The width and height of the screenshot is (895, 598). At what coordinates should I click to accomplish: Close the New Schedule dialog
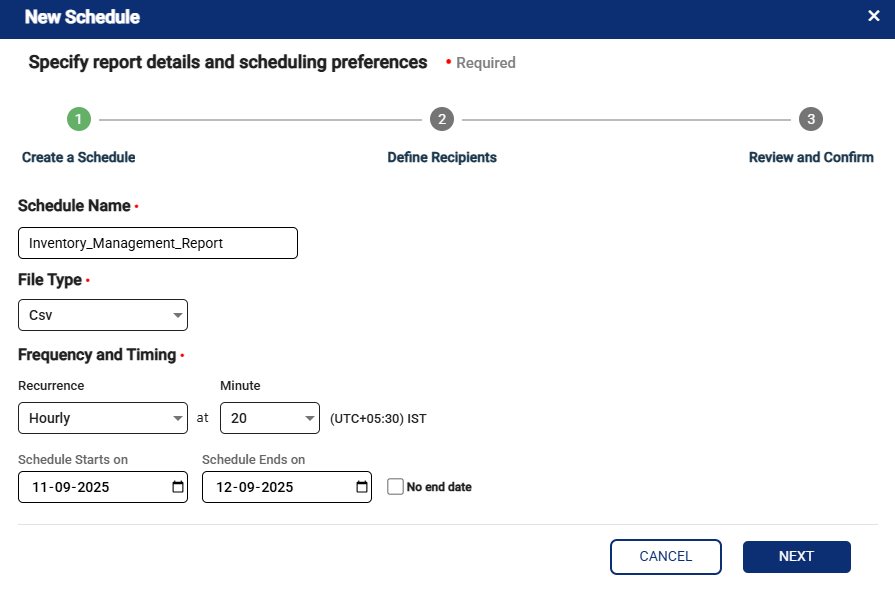[x=873, y=16]
